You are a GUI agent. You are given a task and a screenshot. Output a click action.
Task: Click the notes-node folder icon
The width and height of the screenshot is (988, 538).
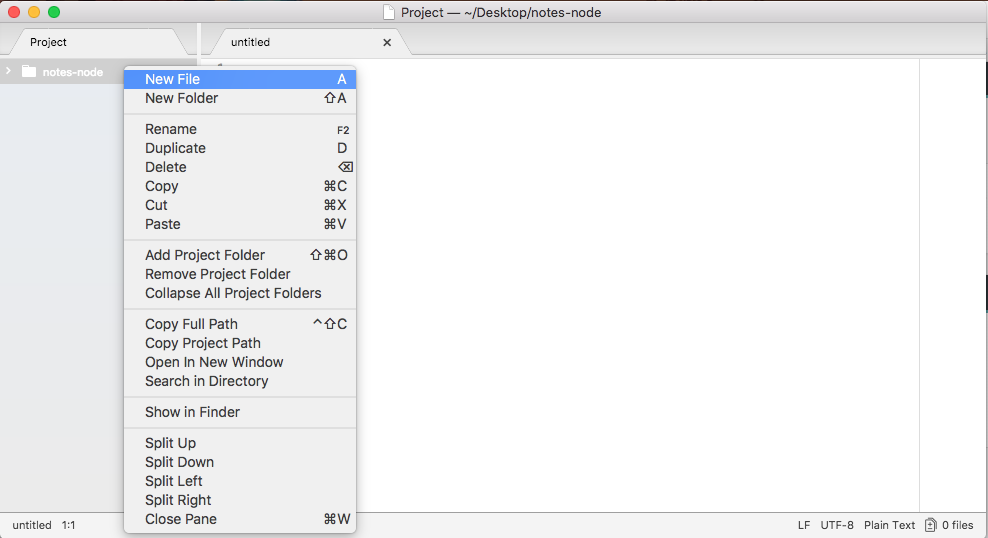pyautogui.click(x=28, y=72)
